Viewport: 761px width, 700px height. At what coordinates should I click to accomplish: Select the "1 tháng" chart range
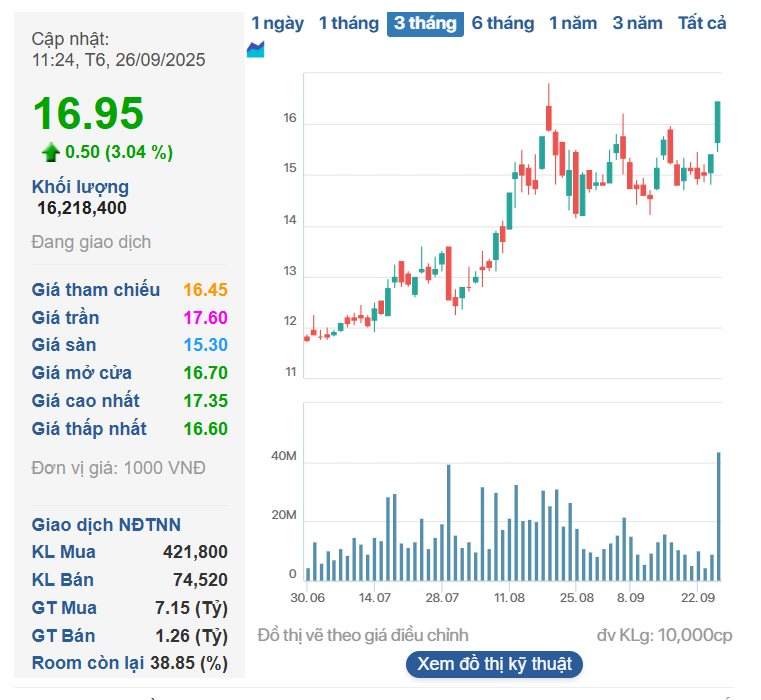[348, 23]
